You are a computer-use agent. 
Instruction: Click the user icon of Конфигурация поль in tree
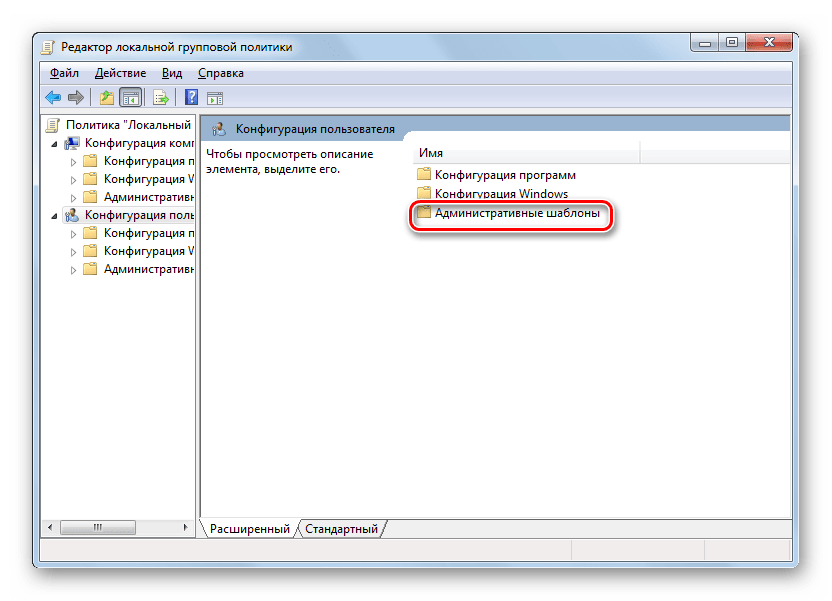point(72,215)
